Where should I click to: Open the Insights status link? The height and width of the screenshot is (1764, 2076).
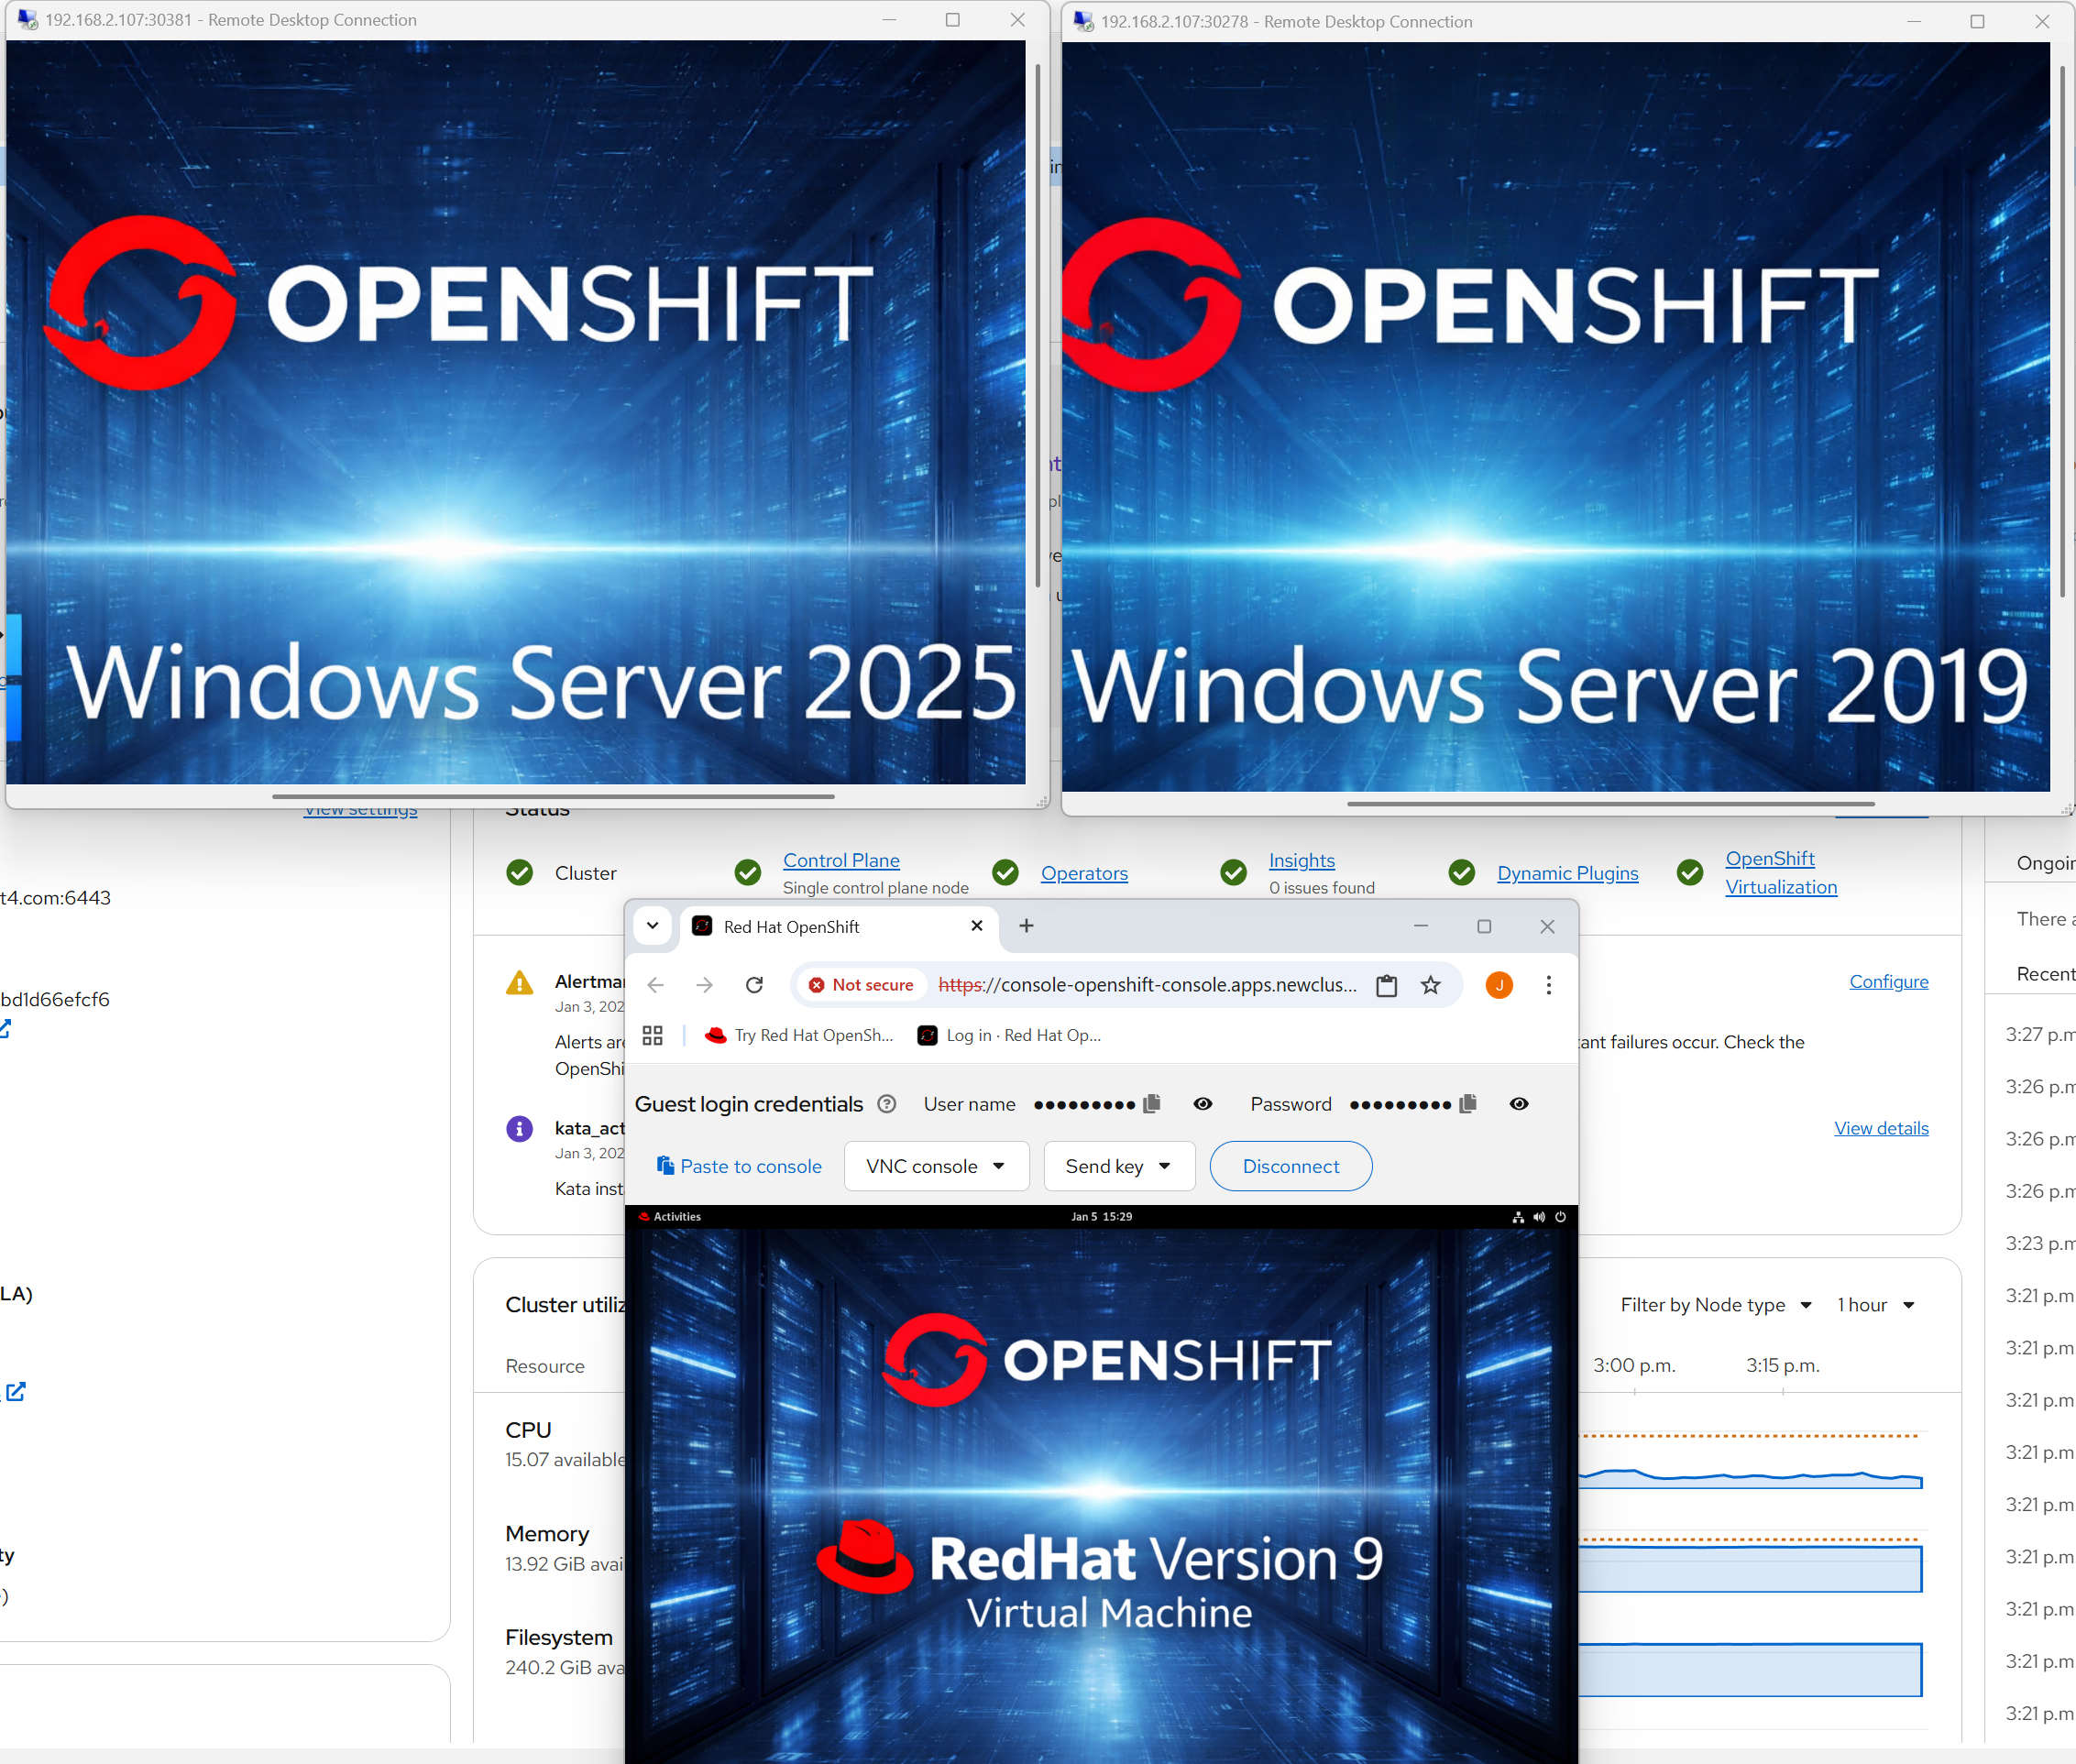(x=1301, y=860)
